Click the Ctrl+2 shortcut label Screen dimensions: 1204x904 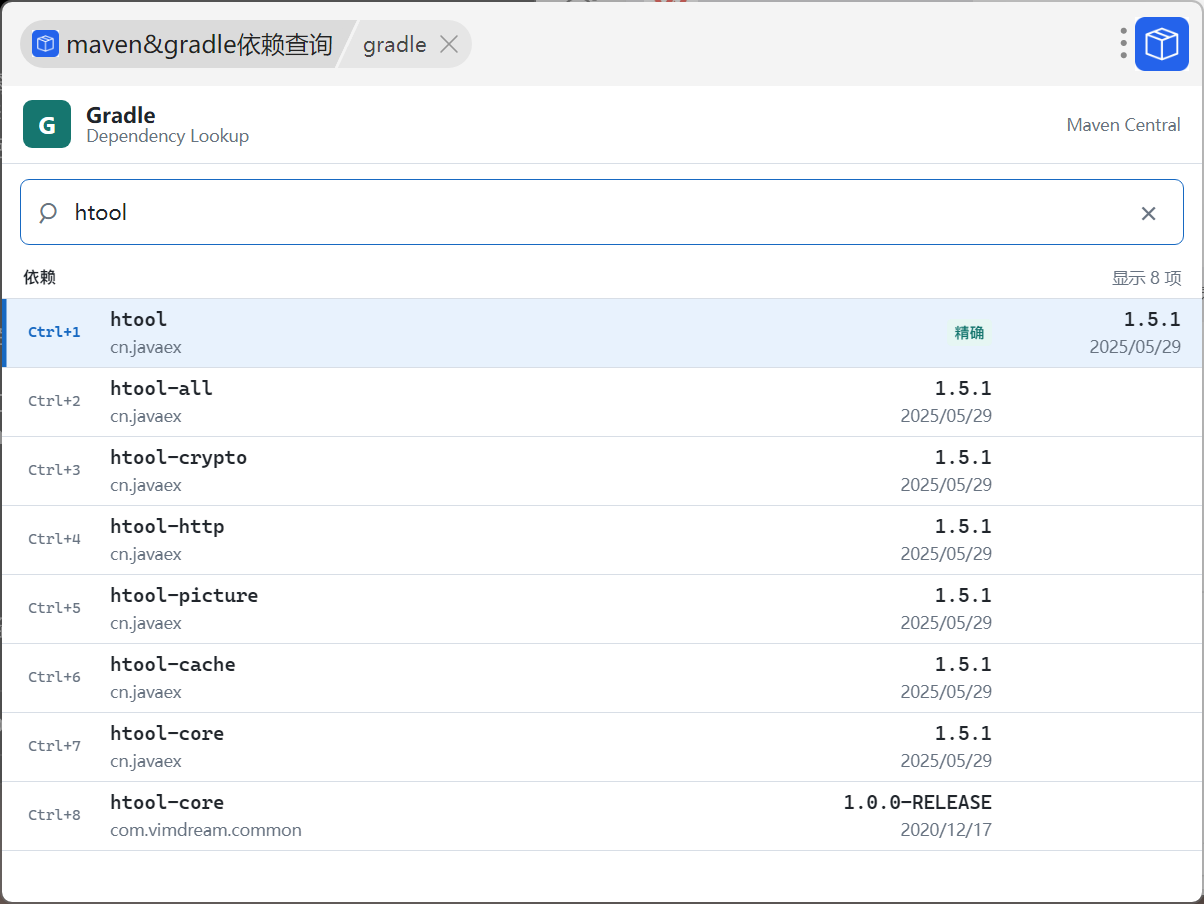(x=54, y=401)
